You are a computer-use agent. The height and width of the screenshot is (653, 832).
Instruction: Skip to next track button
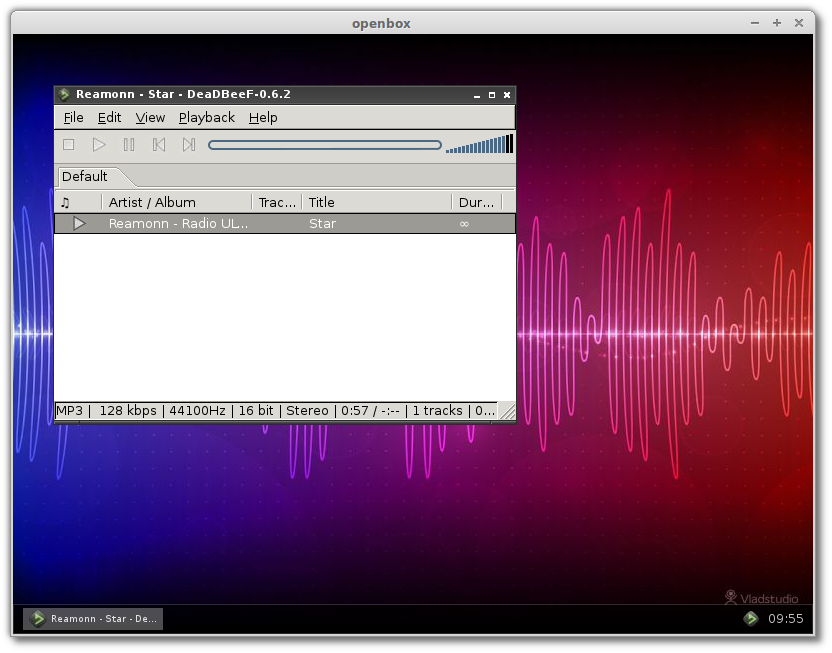click(189, 145)
